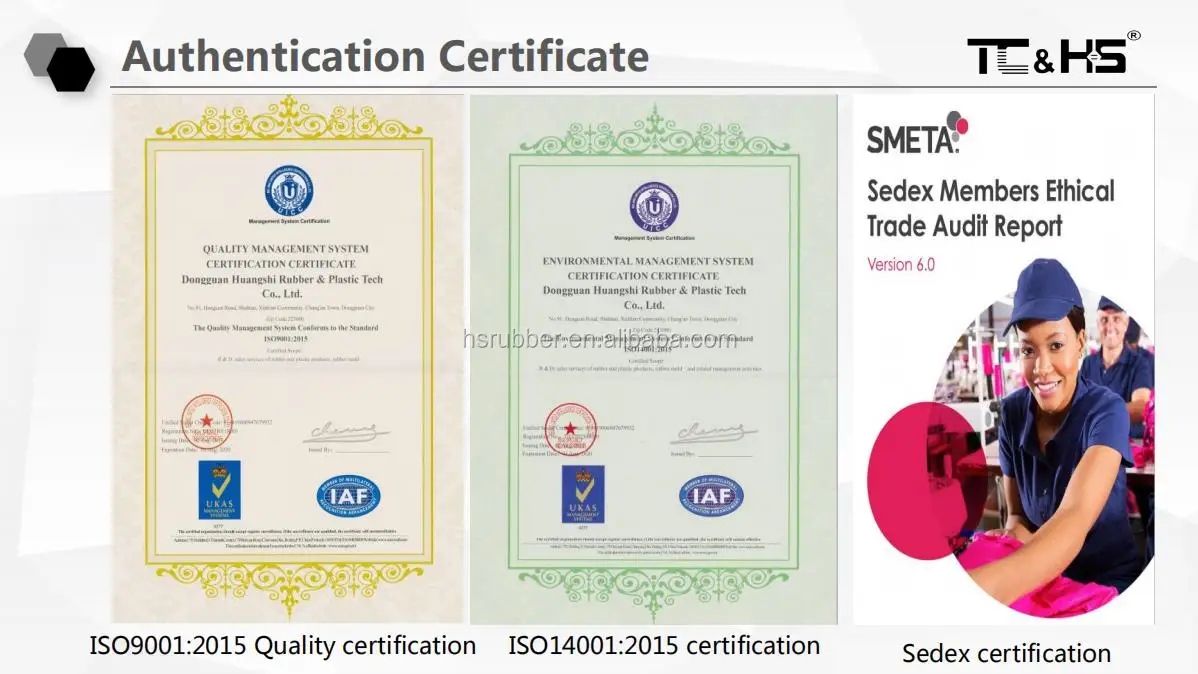Click the UKAS logo on the environmental certificate
This screenshot has height=674, width=1198.
tap(583, 494)
